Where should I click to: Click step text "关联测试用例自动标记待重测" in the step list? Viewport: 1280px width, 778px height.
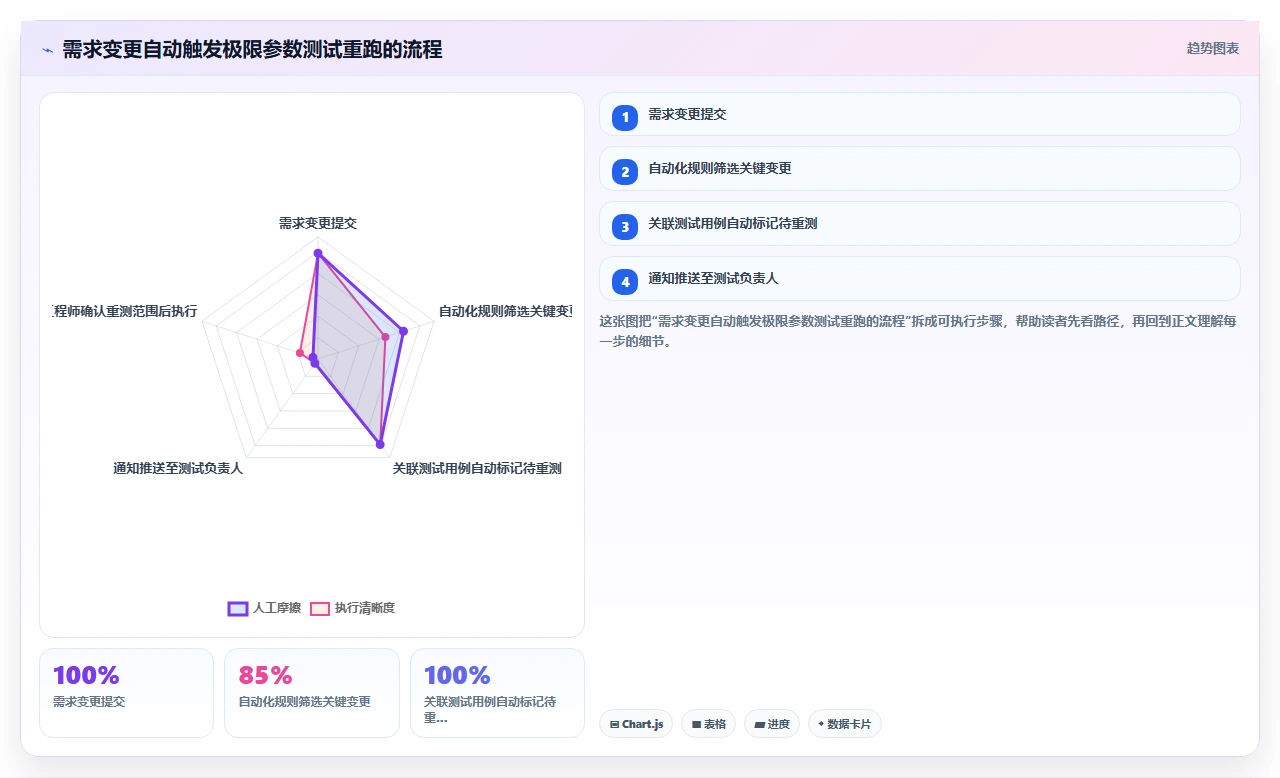pos(733,224)
